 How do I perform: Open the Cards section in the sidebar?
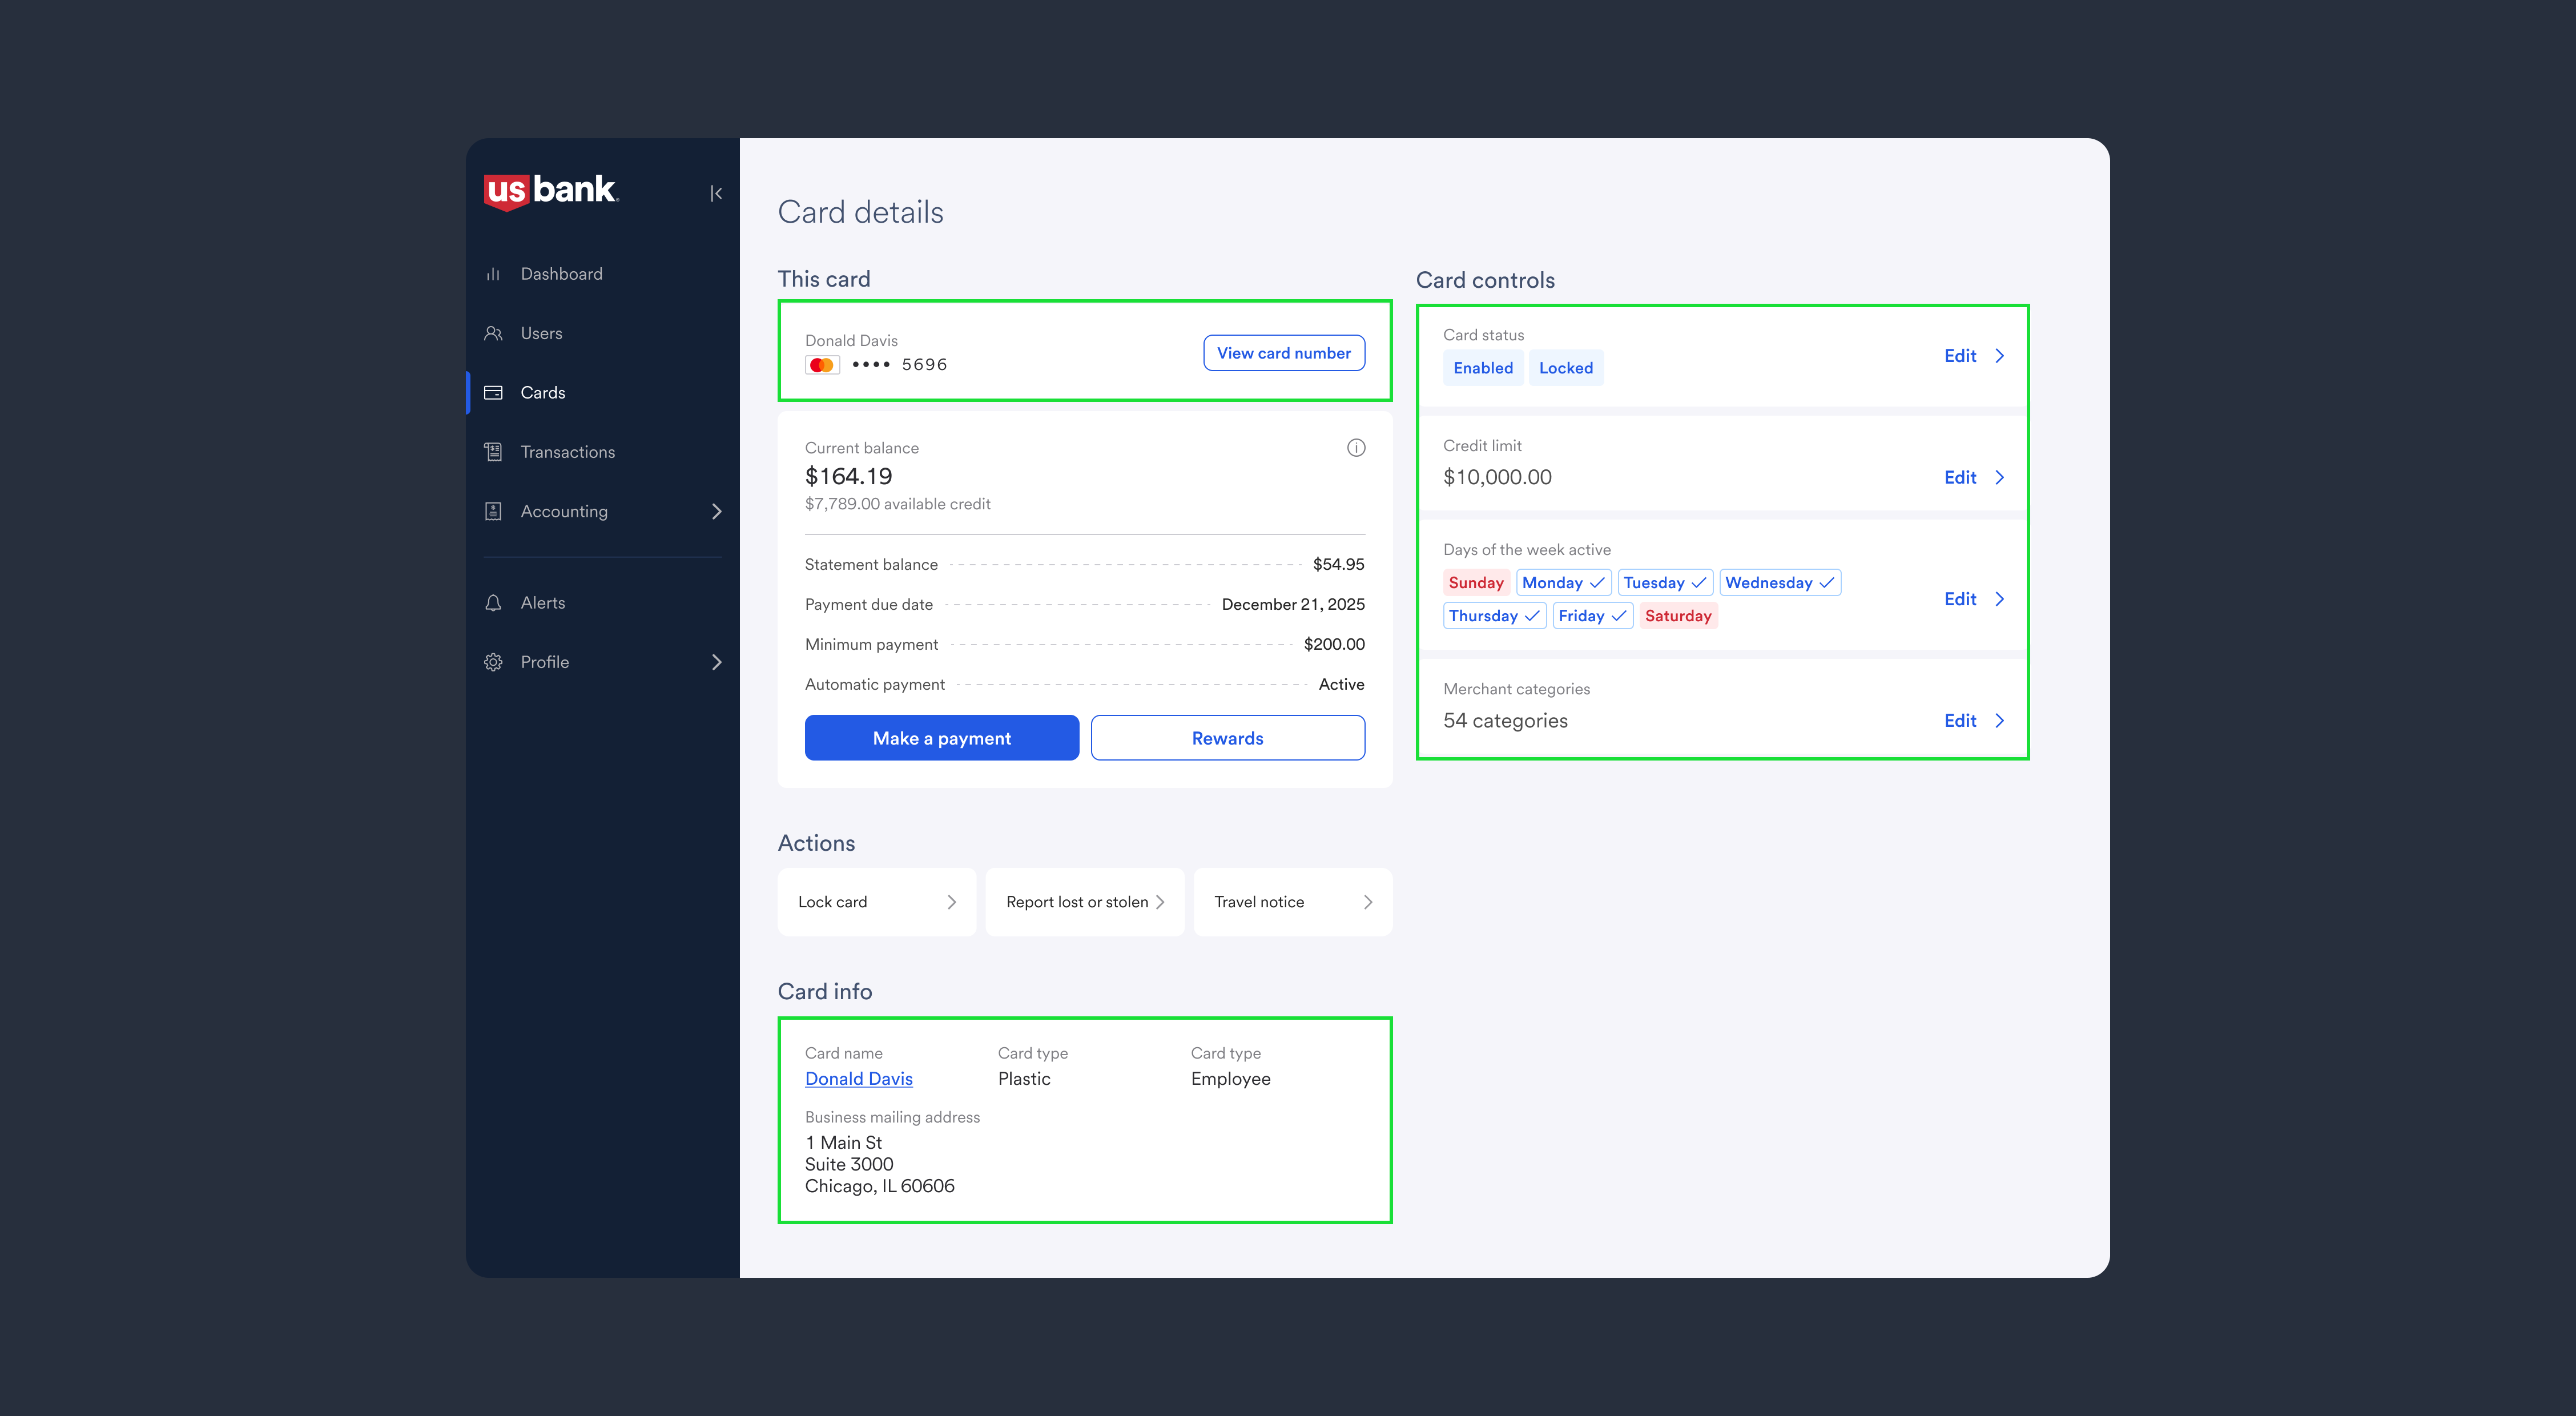coord(543,393)
